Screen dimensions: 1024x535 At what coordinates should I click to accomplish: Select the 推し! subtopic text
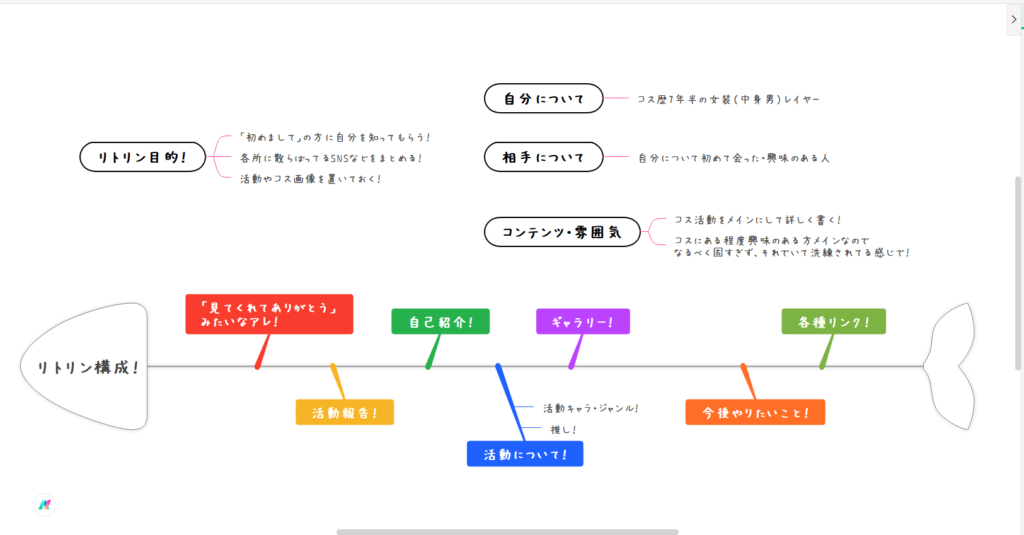[x=563, y=429]
